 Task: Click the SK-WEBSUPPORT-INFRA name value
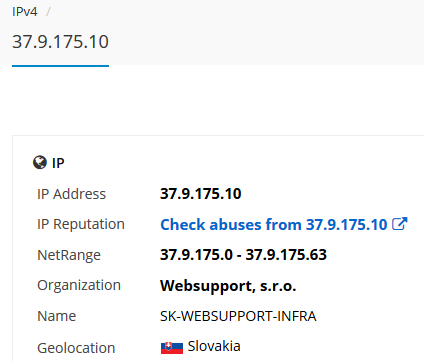238,316
